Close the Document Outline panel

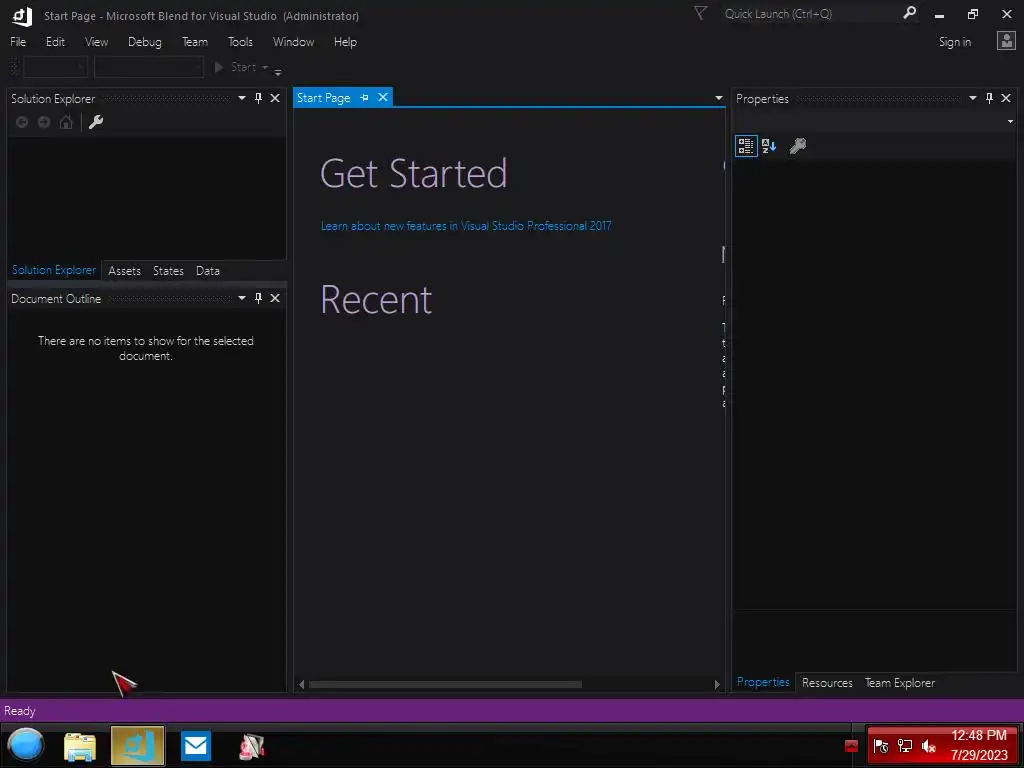275,298
